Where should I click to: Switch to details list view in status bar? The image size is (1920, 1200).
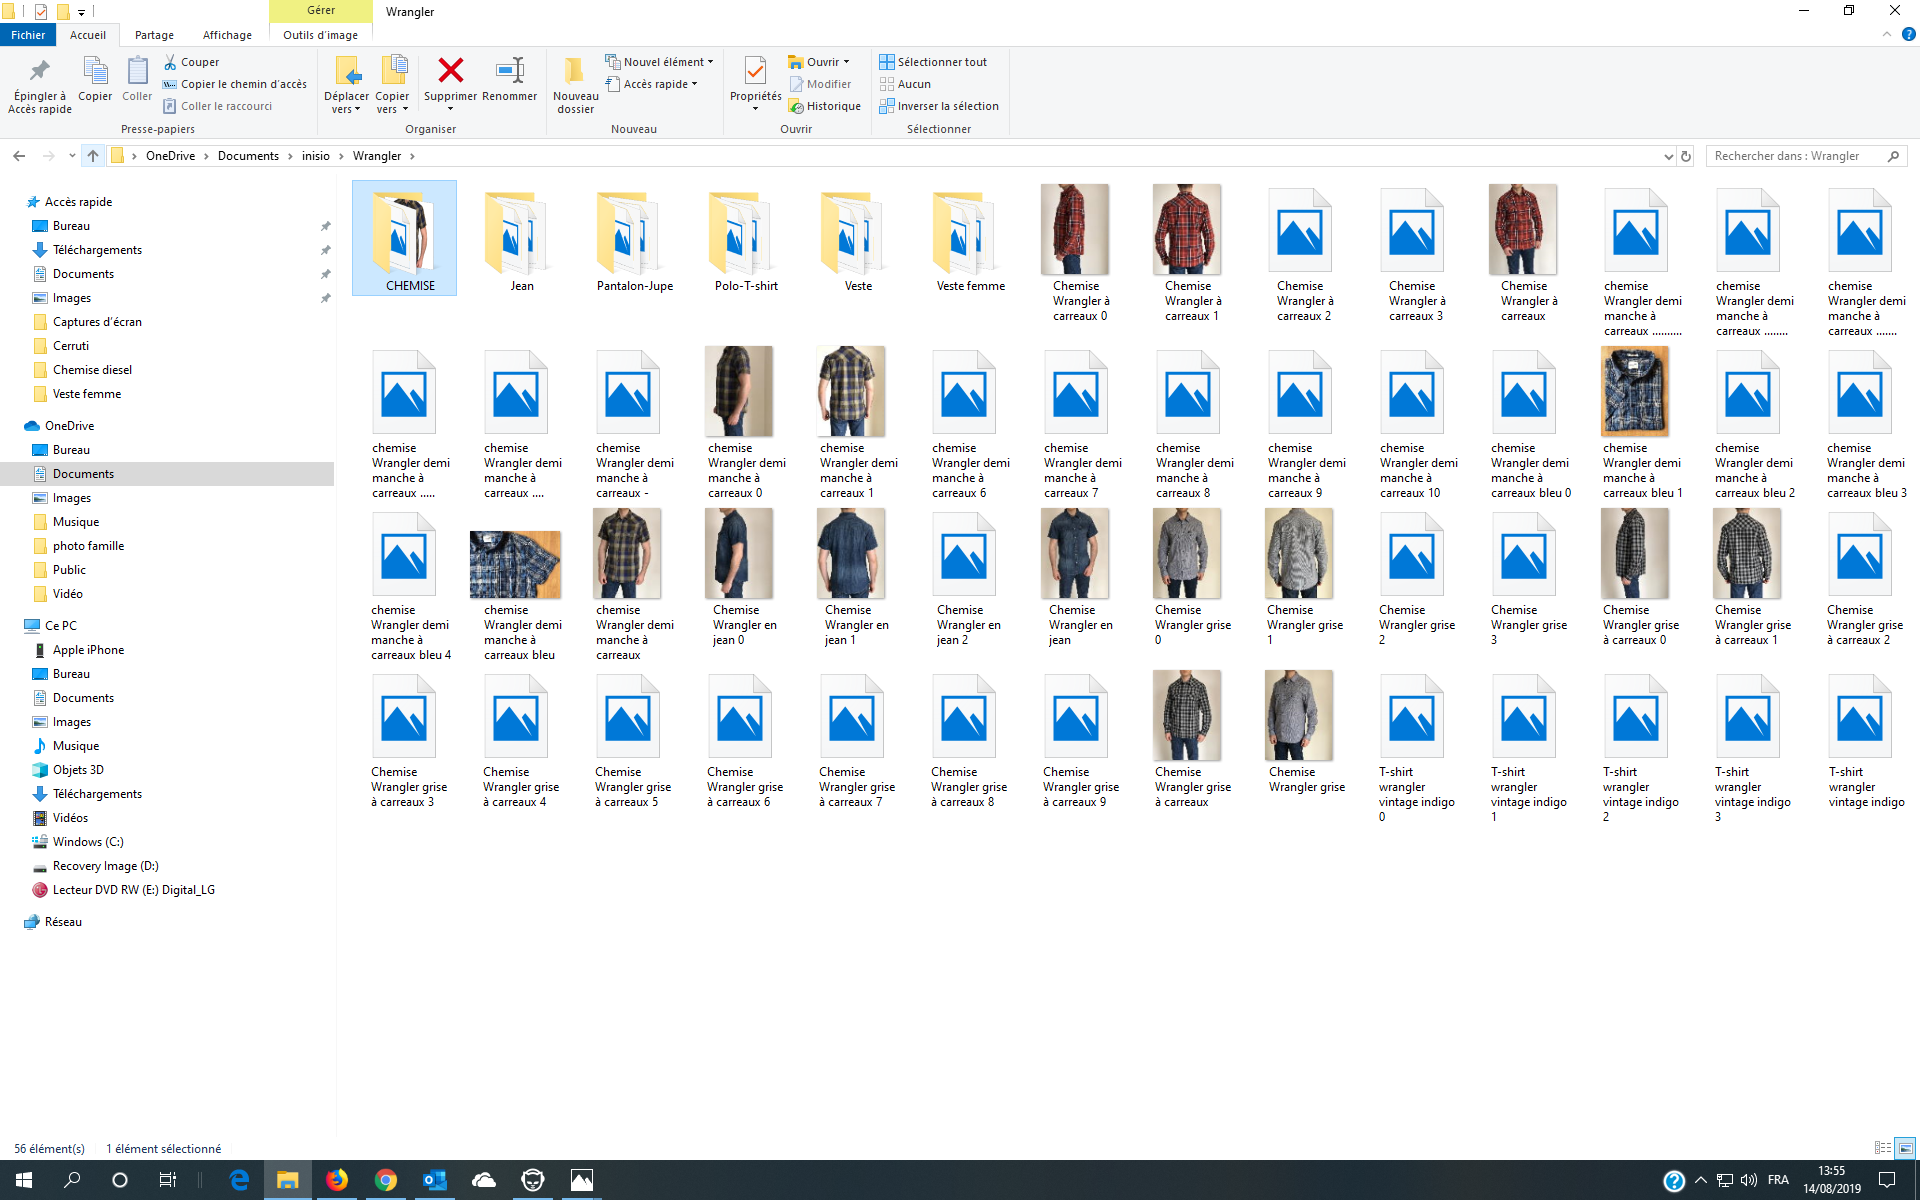coord(1882,1148)
